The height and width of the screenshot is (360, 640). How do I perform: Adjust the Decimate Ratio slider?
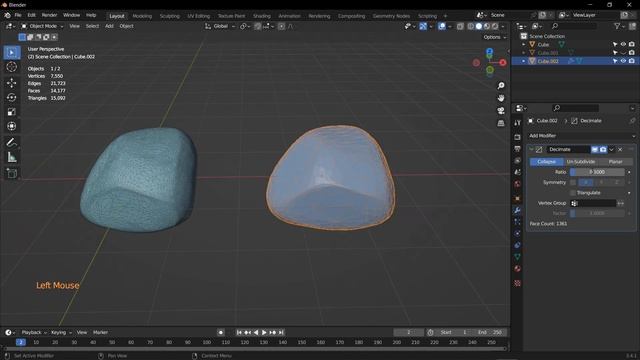(x=597, y=172)
